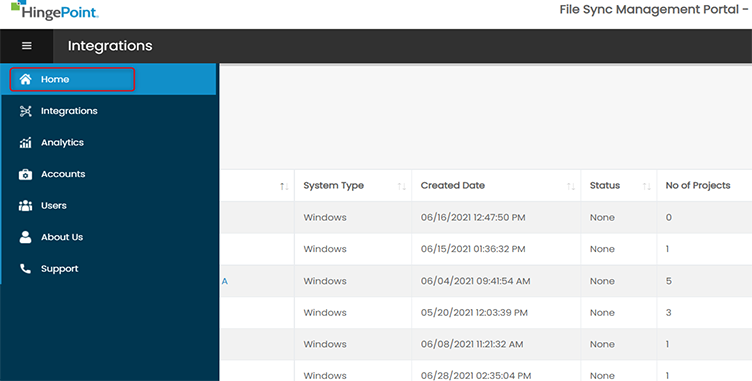Open the blue link ending in A

224,282
